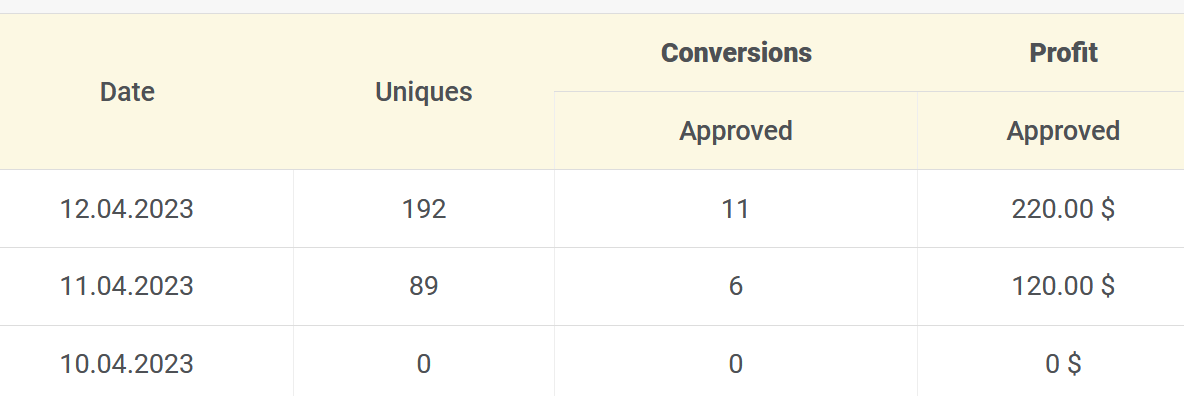Screen dimensions: 1184x396
Task: Click Approved under Conversions
Action: click(736, 131)
